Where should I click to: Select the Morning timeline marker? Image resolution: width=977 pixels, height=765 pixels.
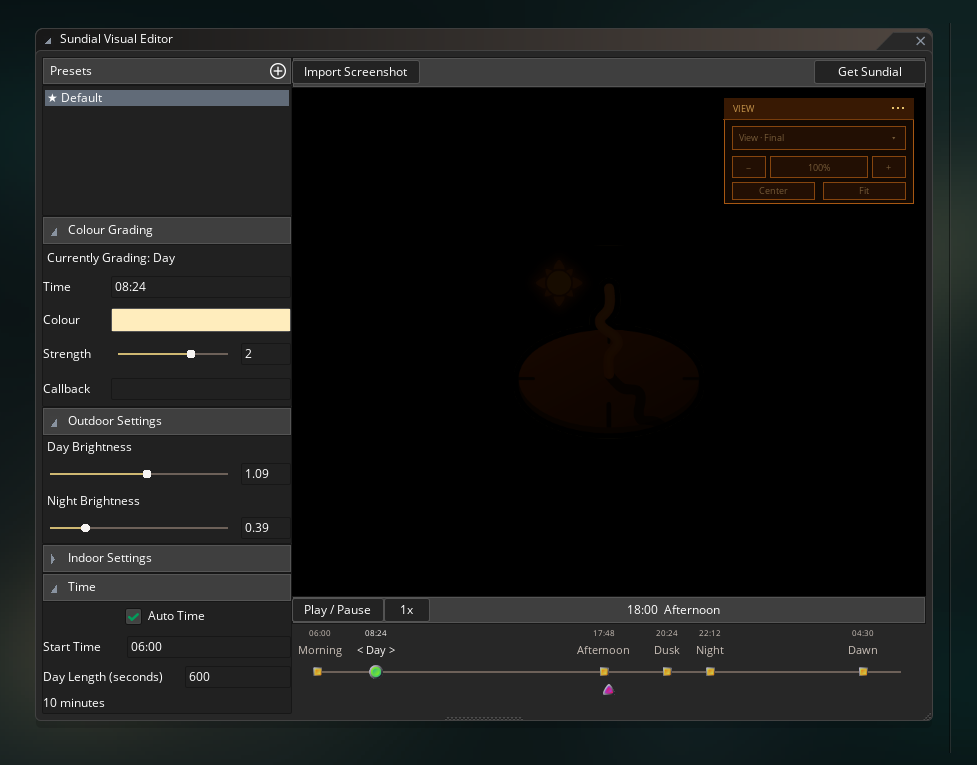coord(317,672)
